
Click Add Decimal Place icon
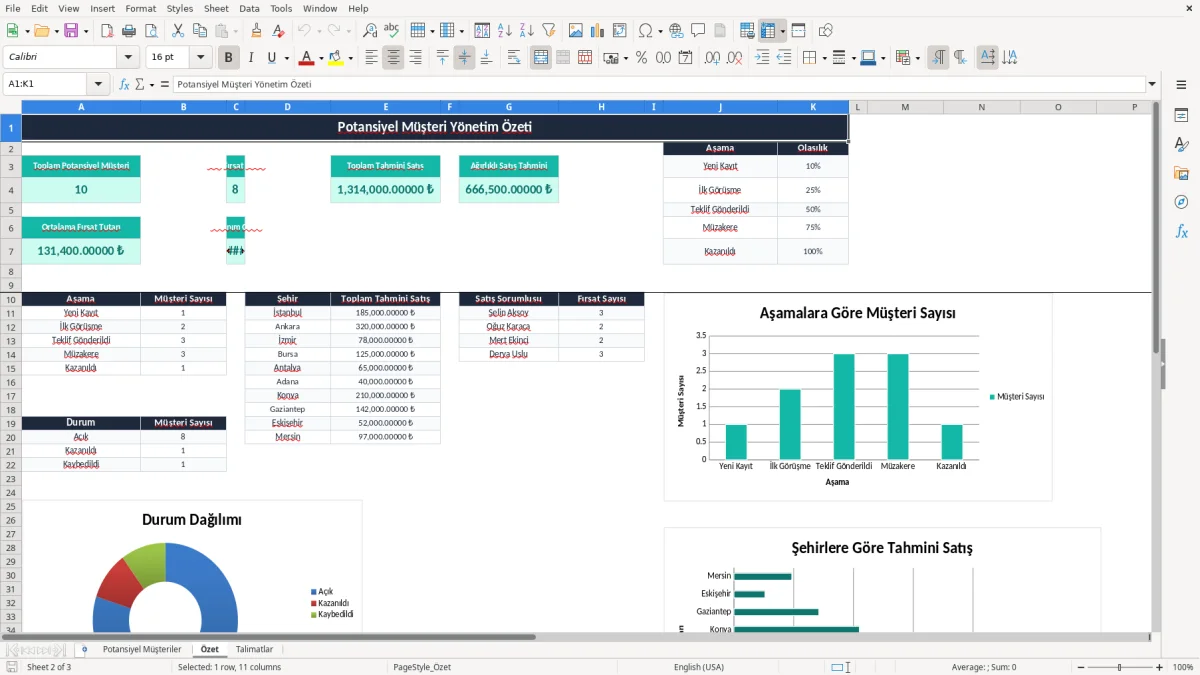[713, 58]
